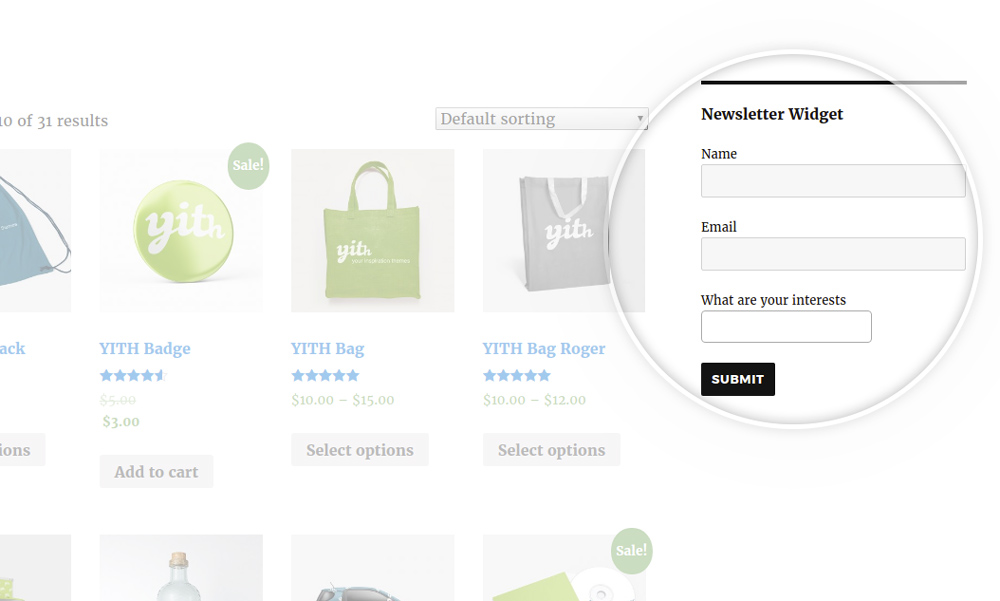Viewport: 1000px width, 601px height.
Task: Click the green YITH Badge product image
Action: pos(181,230)
